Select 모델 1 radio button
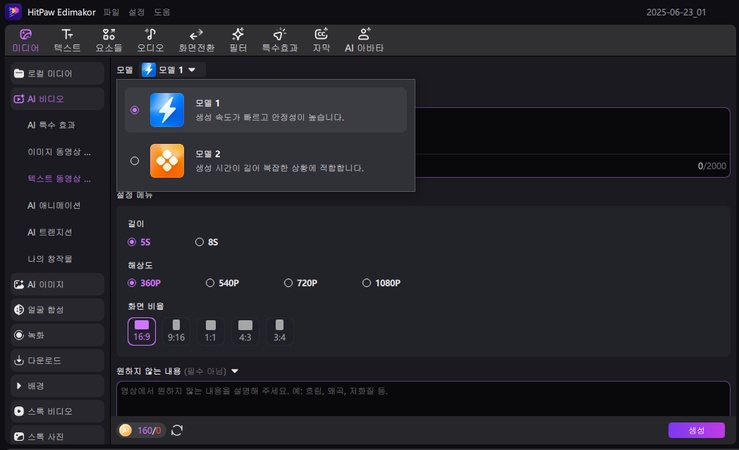739x450 pixels. pyautogui.click(x=134, y=110)
